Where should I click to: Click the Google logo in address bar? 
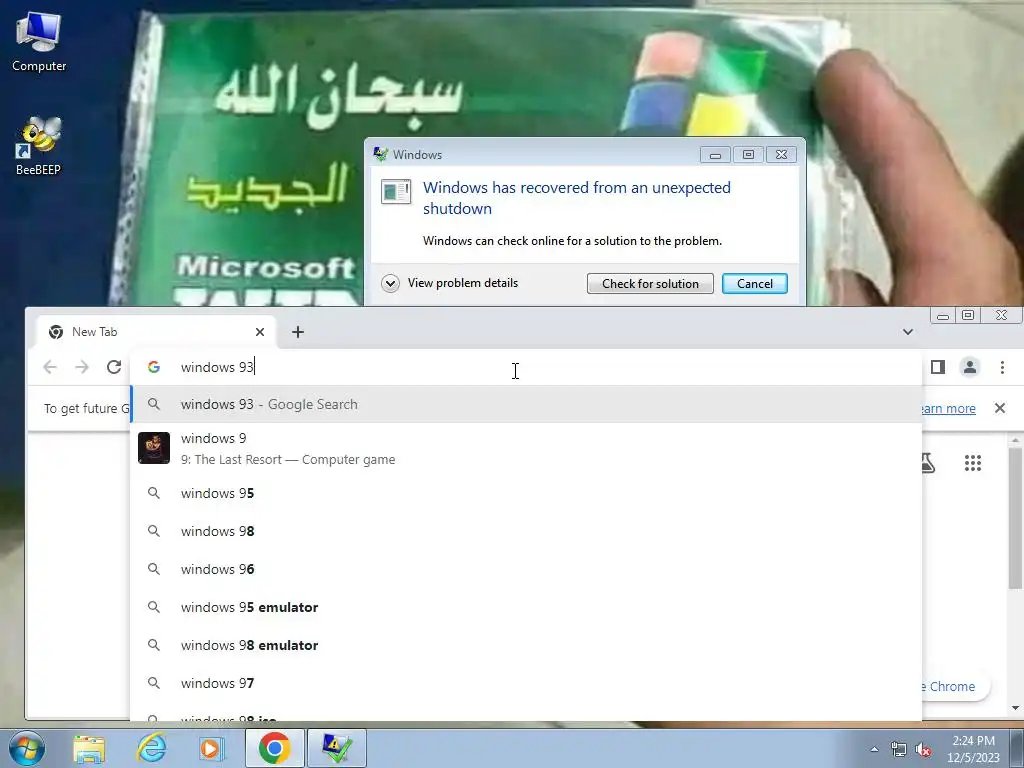pos(154,367)
